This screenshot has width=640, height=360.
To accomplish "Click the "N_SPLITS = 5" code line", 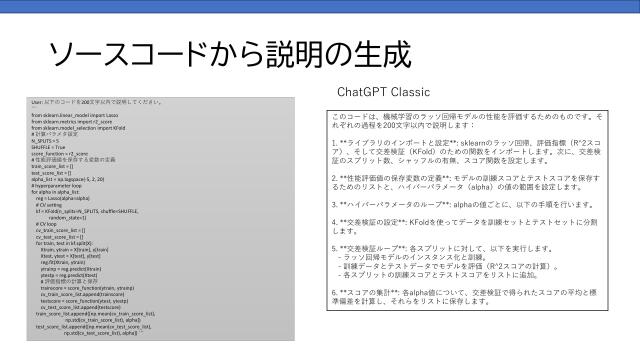I will (45, 141).
